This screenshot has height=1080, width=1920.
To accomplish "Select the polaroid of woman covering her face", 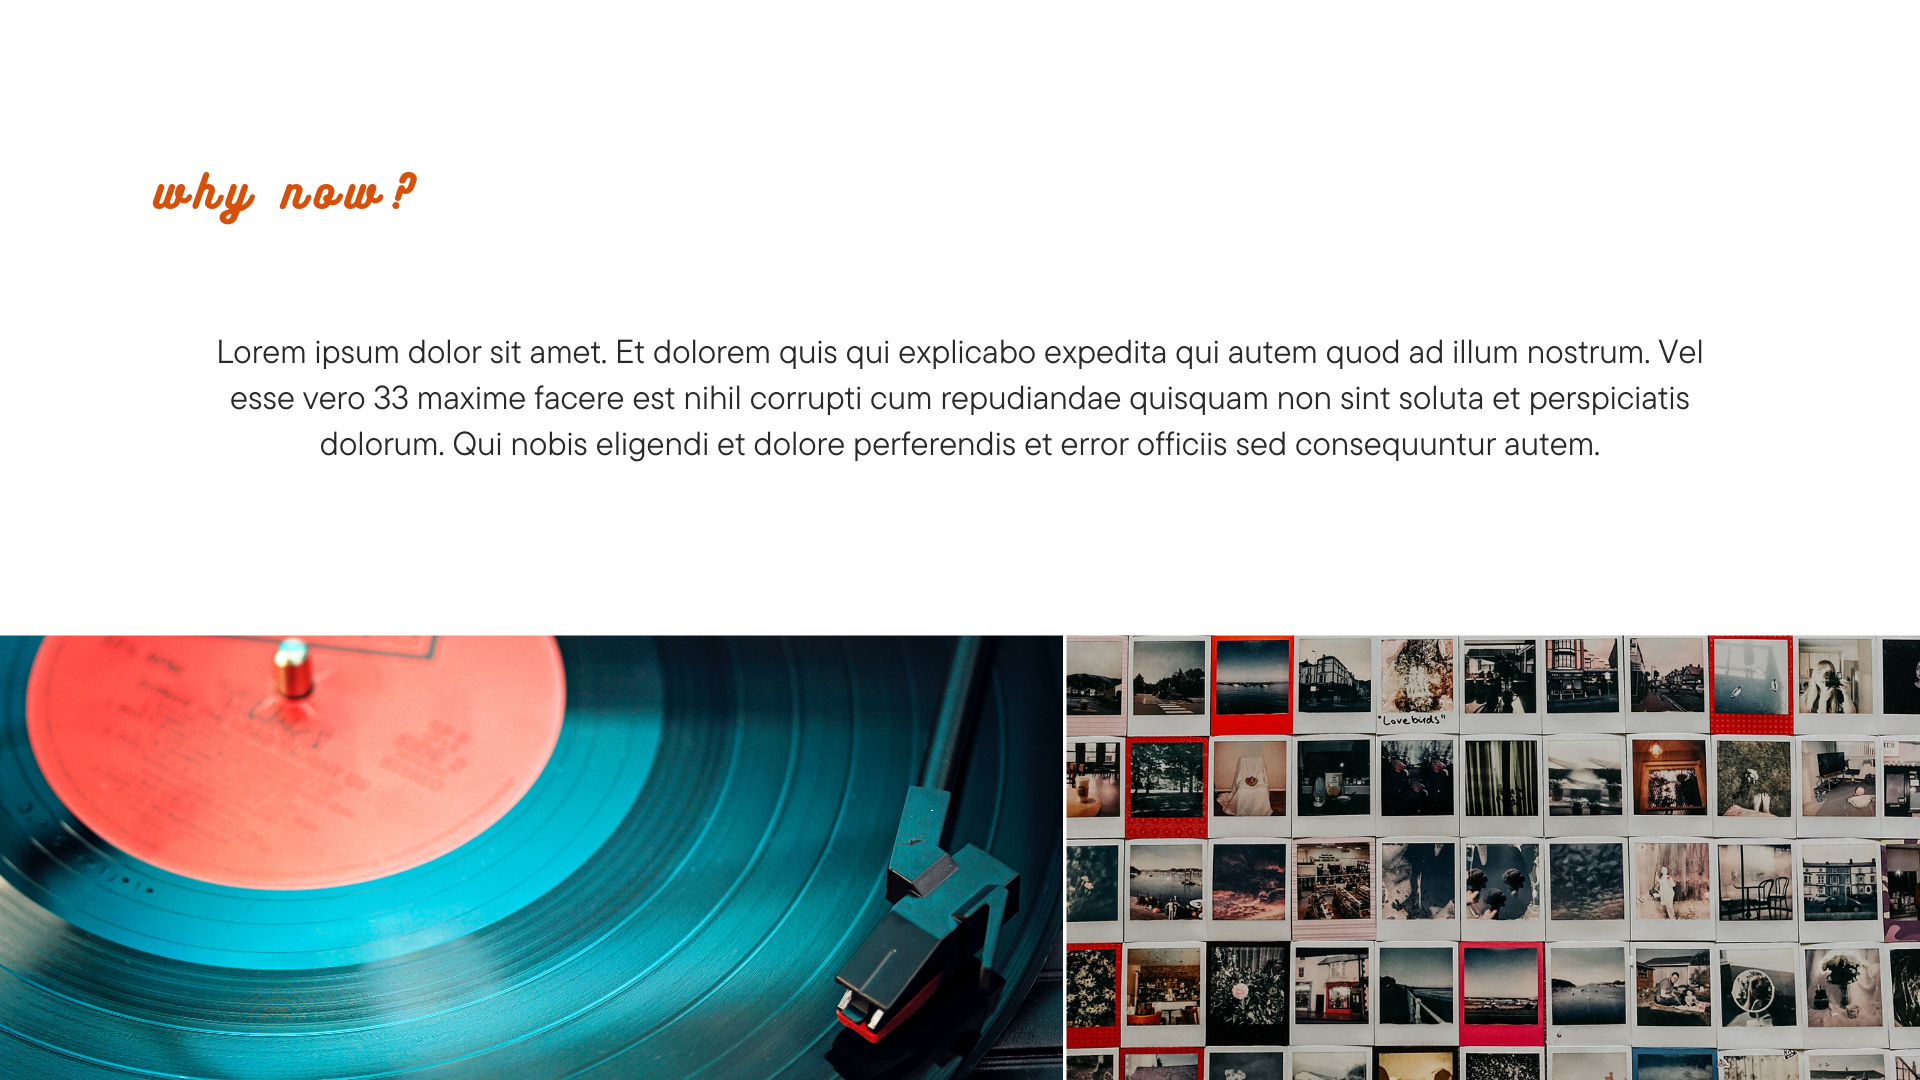I will 1835,684.
